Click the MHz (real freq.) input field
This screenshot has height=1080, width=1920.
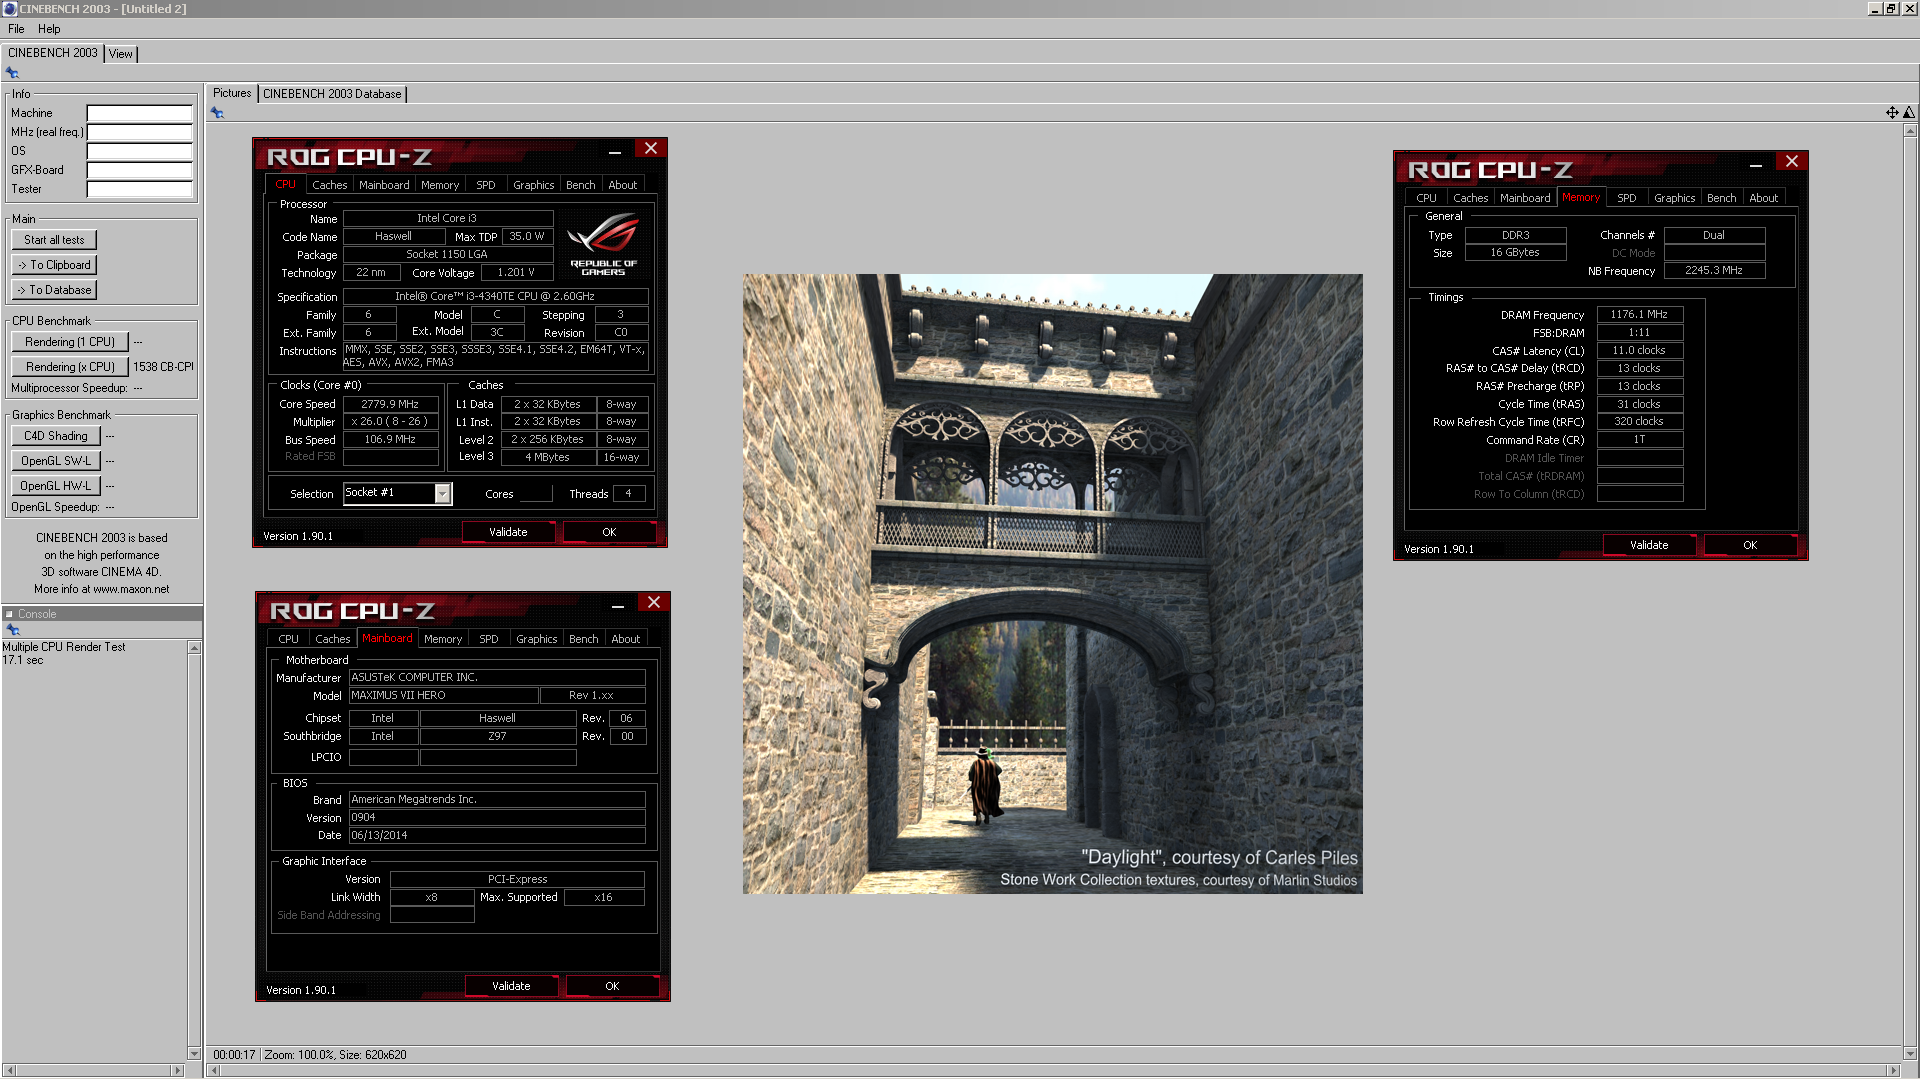(140, 132)
